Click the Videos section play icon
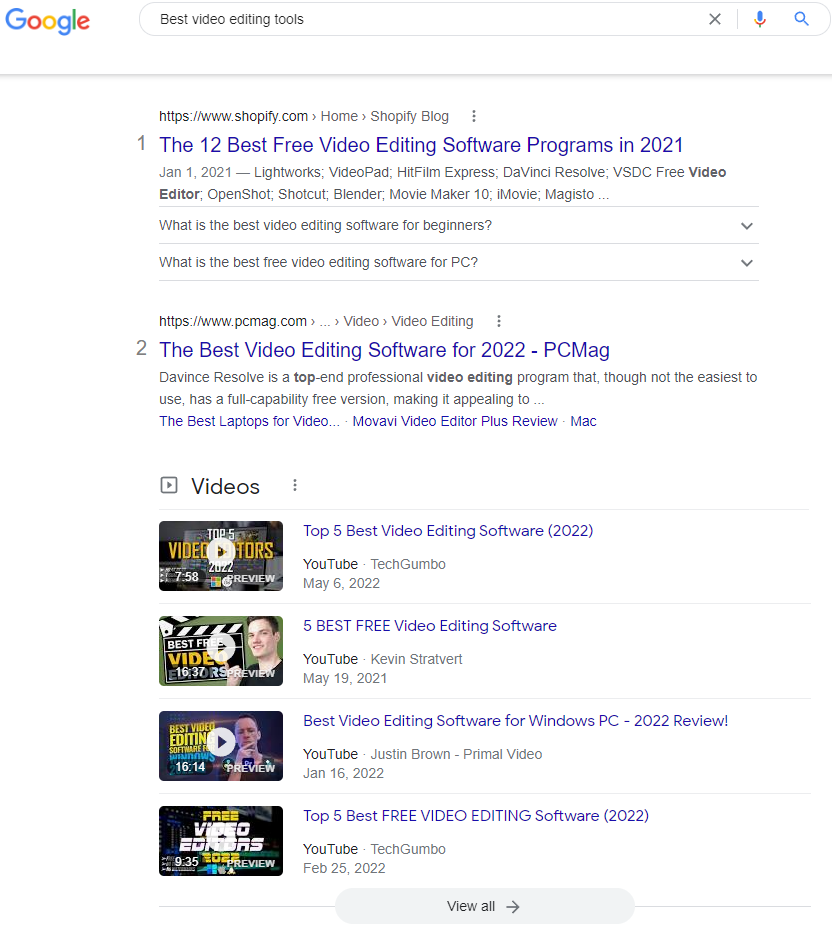Screen dimensions: 832x925 [169, 486]
